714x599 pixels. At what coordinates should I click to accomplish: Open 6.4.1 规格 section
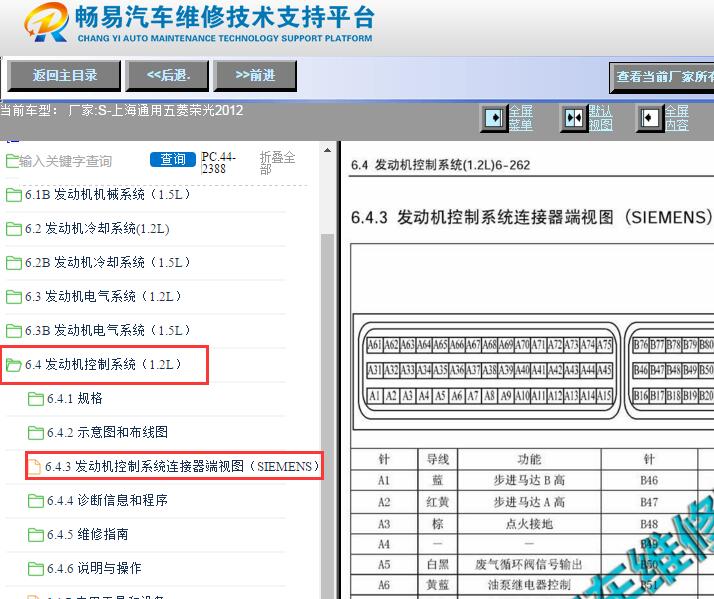(75, 399)
